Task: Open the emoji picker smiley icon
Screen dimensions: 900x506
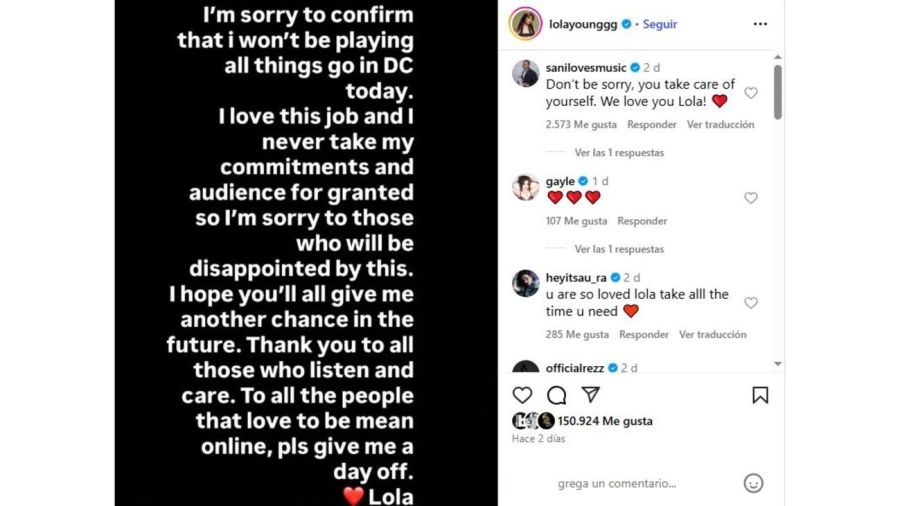Action: pos(753,483)
